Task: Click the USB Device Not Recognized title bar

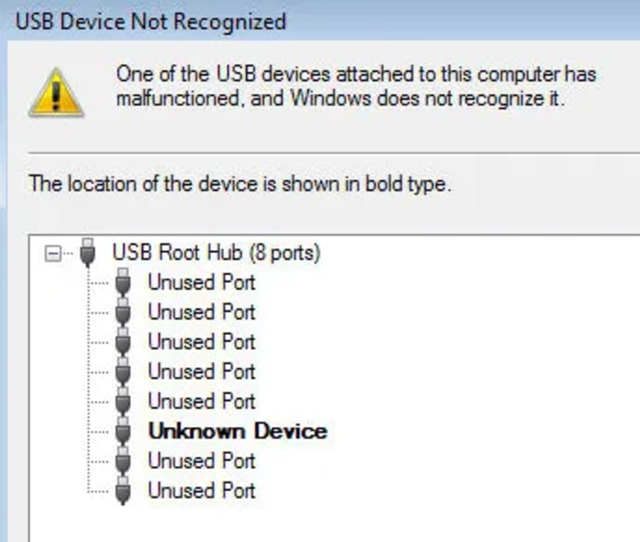Action: [x=320, y=20]
